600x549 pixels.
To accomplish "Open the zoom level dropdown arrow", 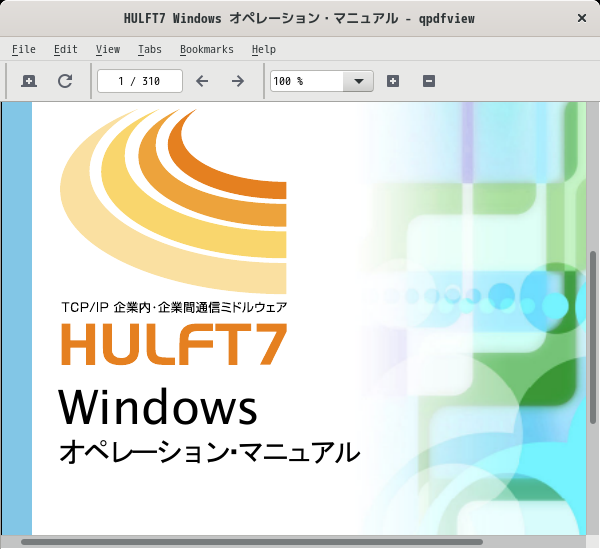I will tap(359, 81).
